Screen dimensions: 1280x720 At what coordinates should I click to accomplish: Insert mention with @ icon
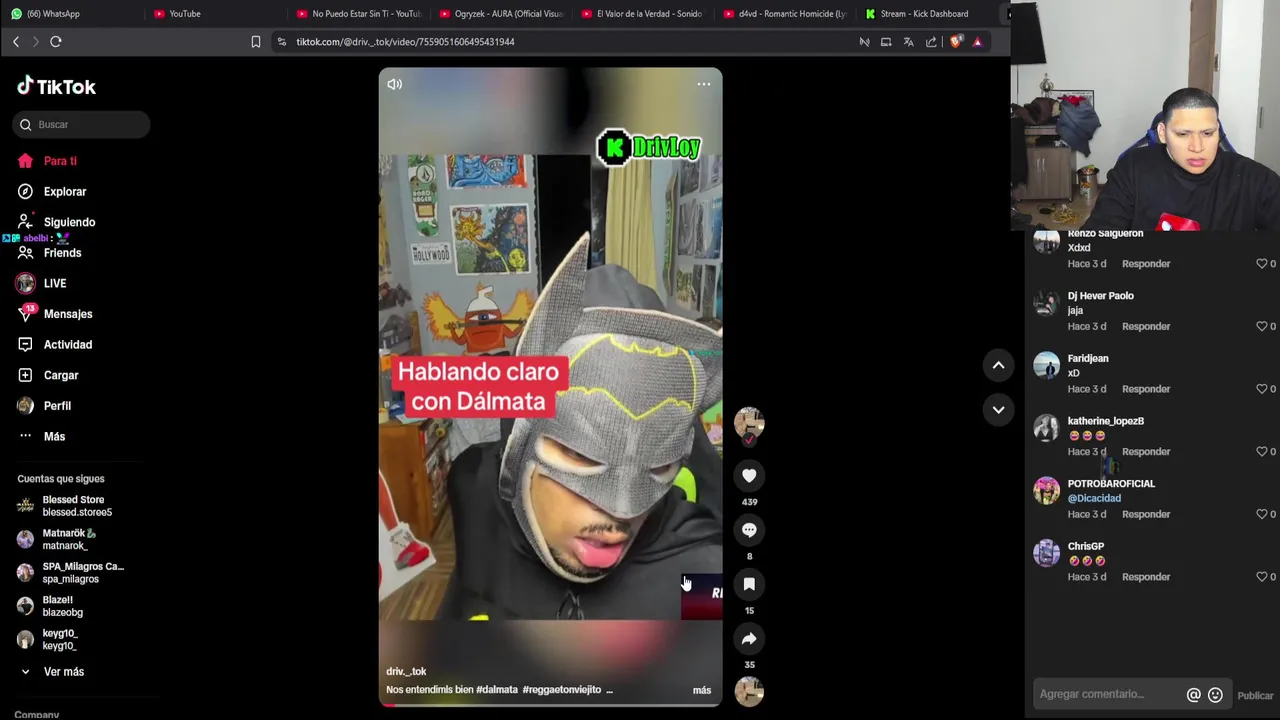[x=1193, y=695]
